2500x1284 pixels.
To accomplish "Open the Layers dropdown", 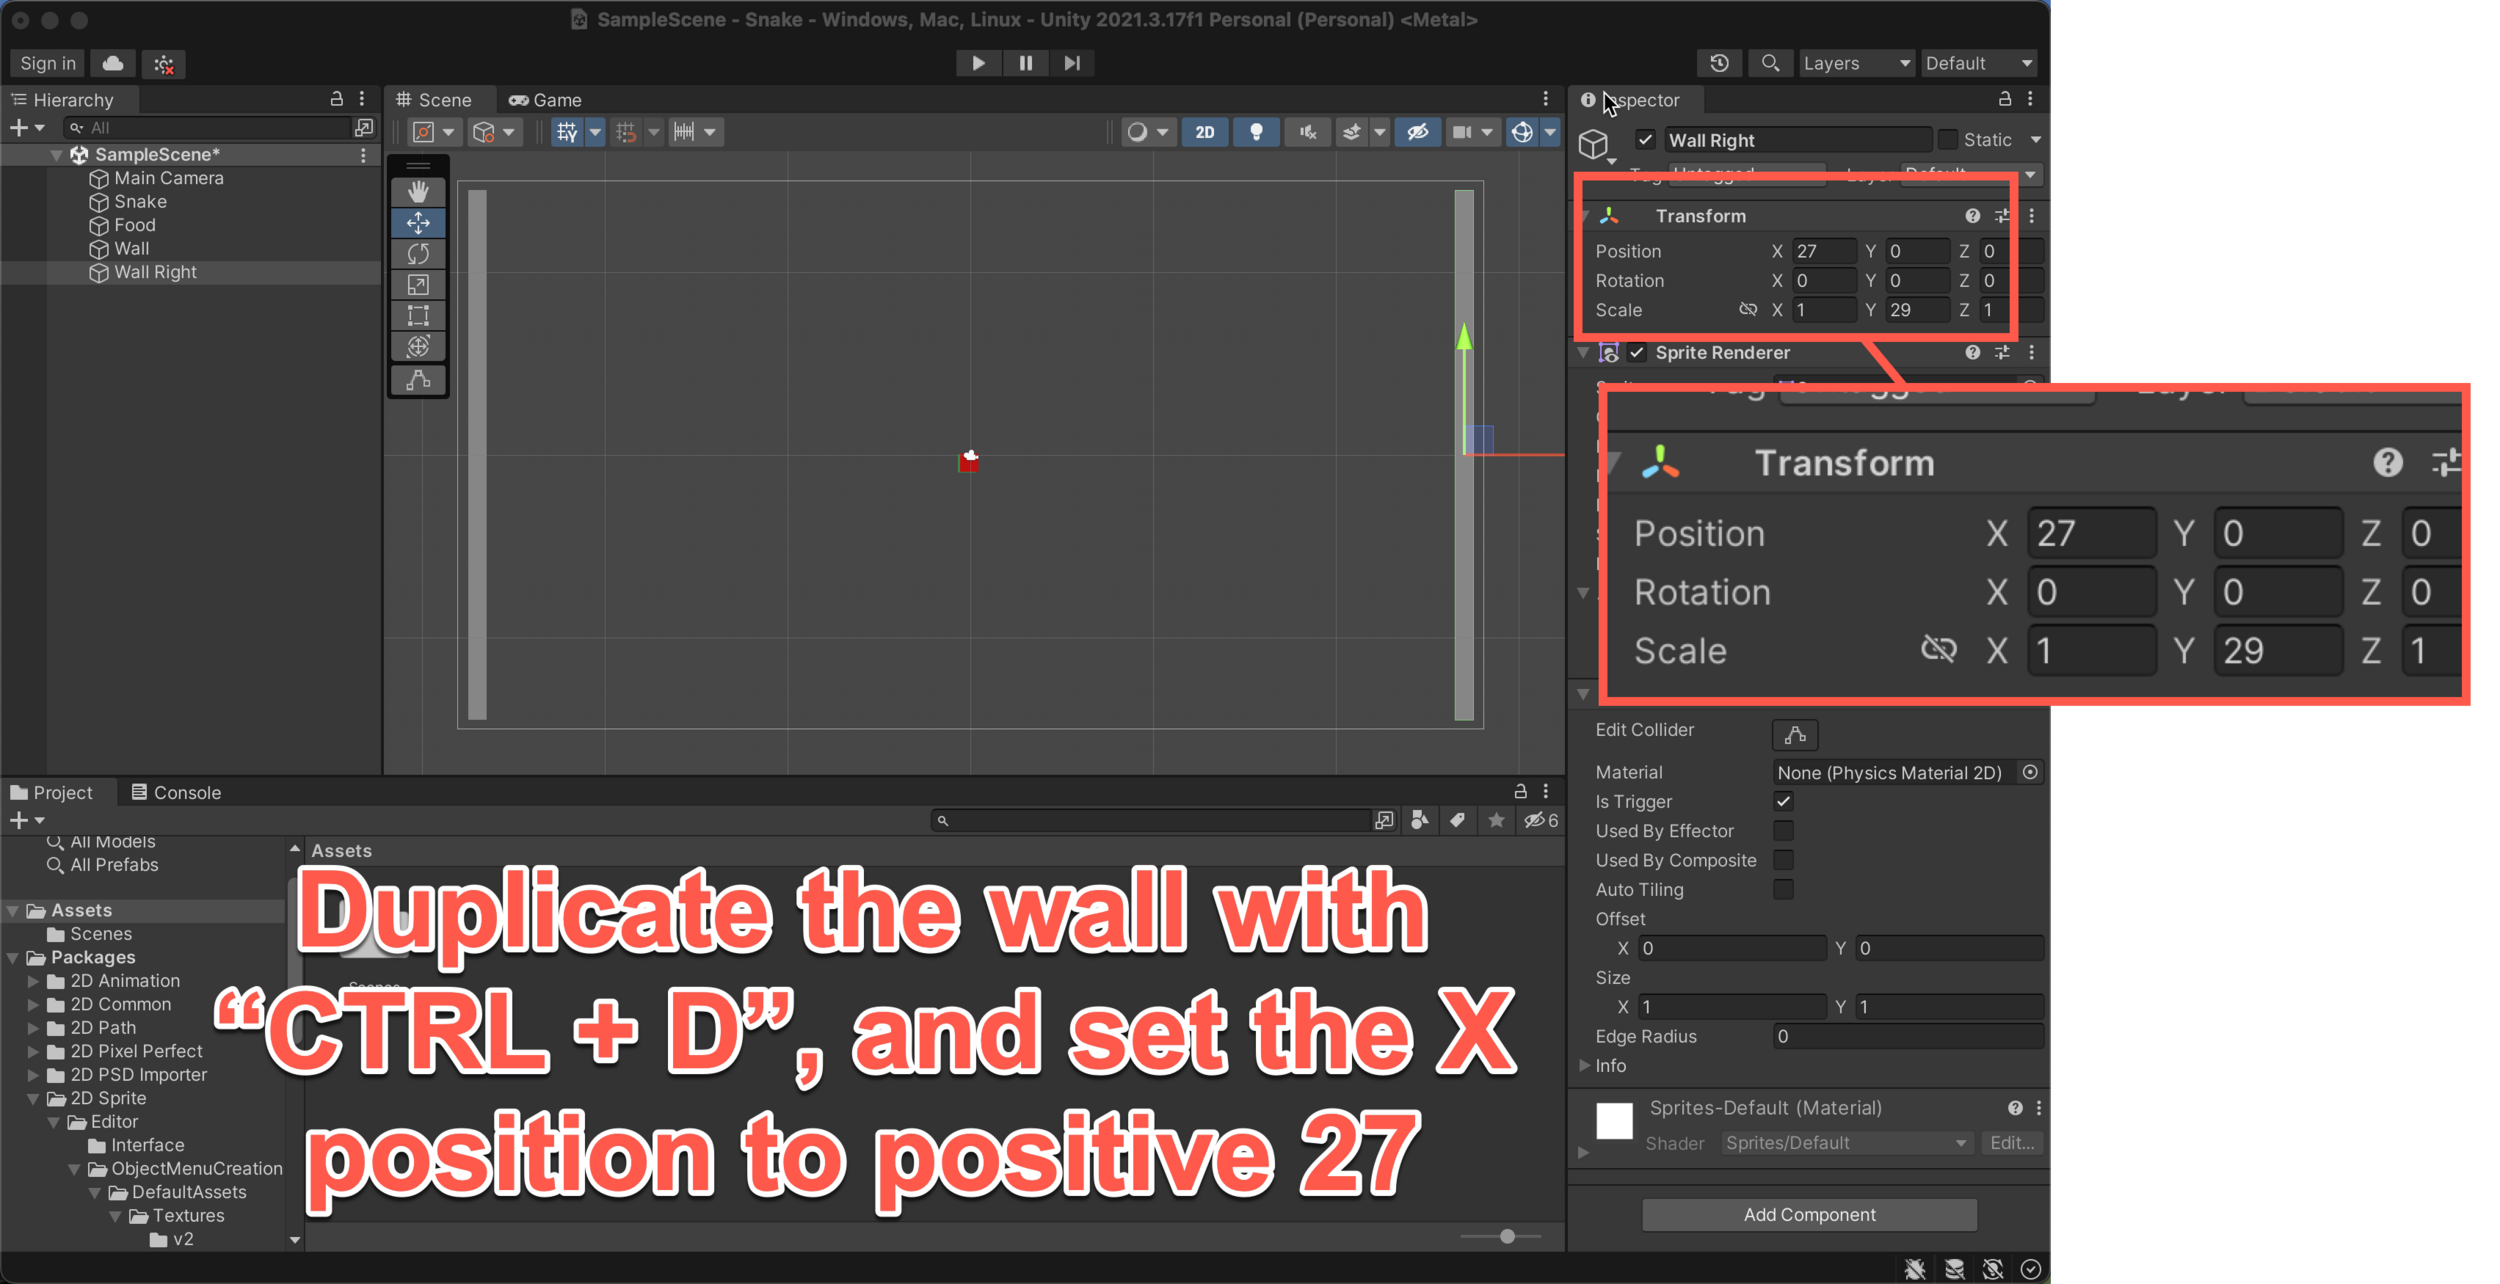I will (1855, 63).
